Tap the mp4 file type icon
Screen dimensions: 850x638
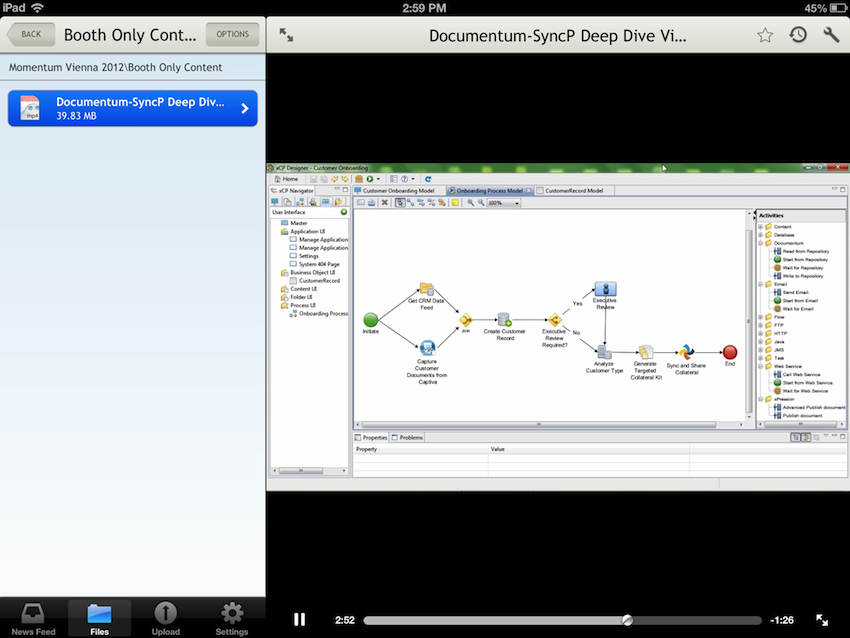tap(30, 108)
